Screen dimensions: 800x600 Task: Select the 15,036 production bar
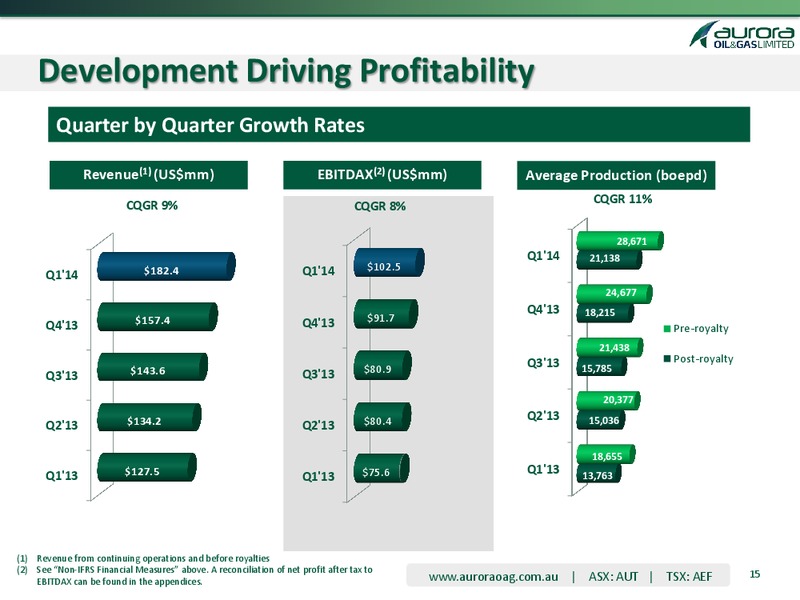601,419
